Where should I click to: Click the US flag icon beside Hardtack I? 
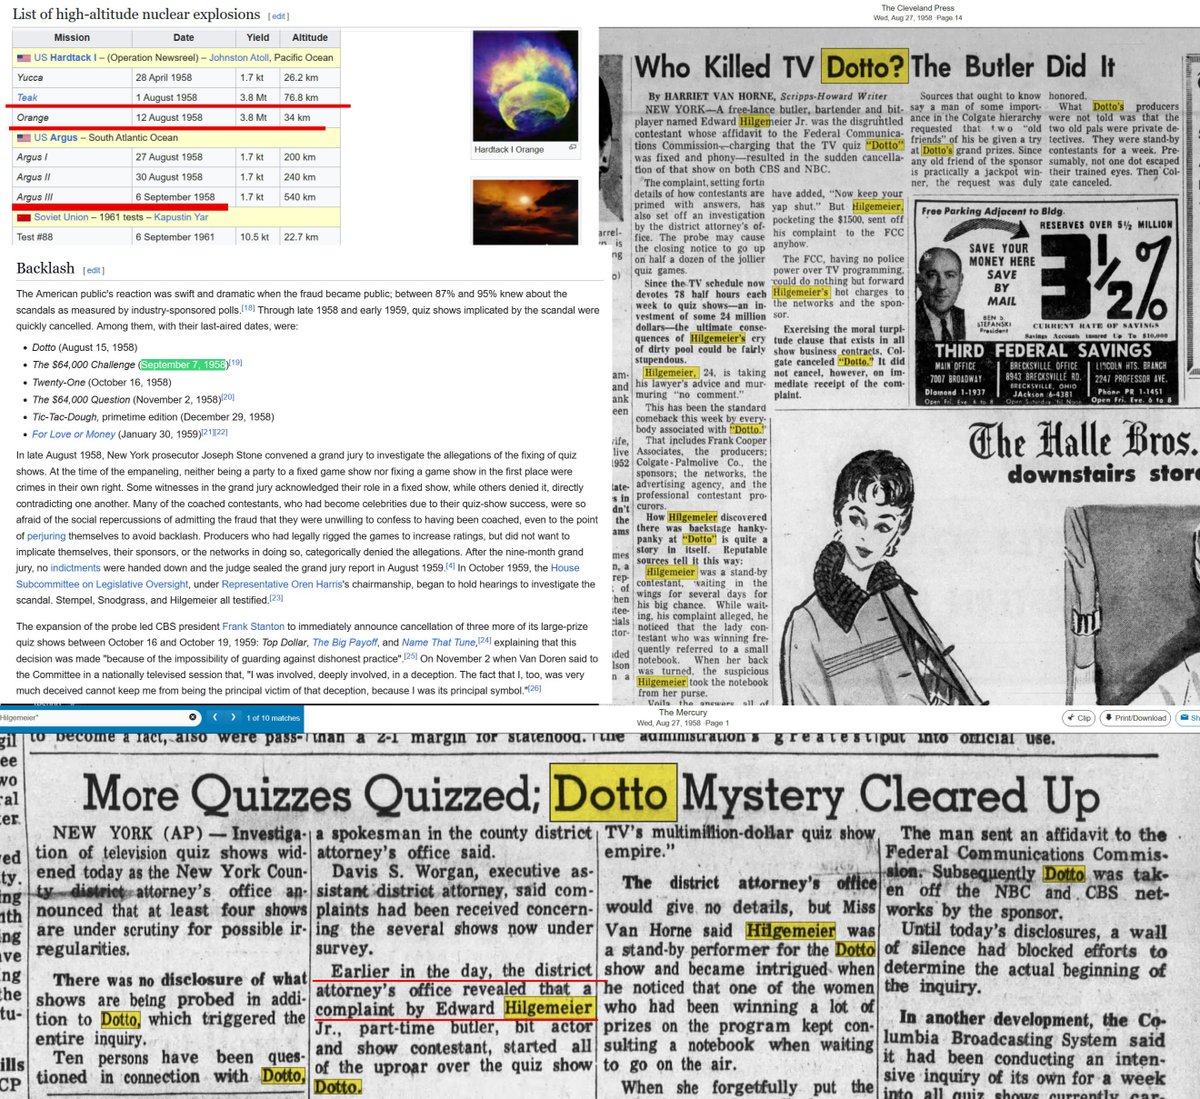tap(24, 58)
